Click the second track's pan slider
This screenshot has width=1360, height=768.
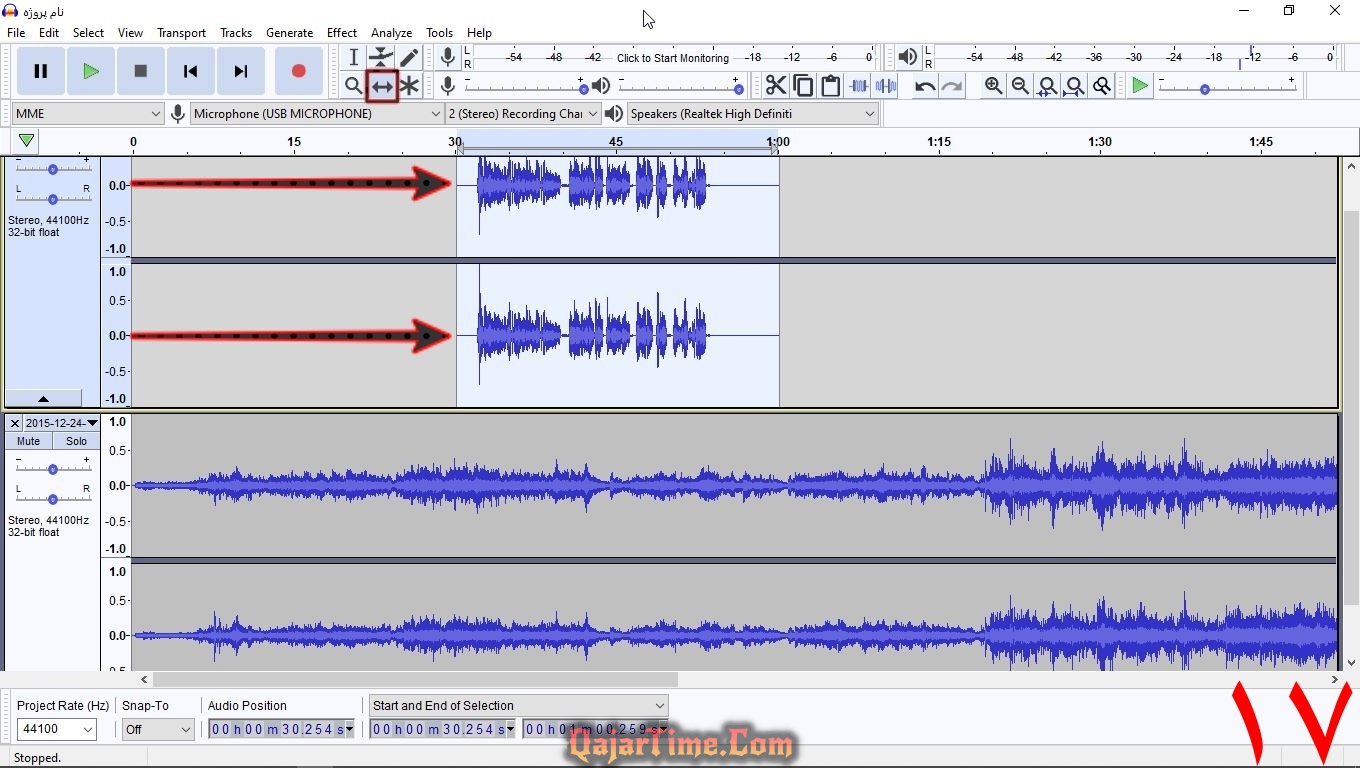[52, 498]
